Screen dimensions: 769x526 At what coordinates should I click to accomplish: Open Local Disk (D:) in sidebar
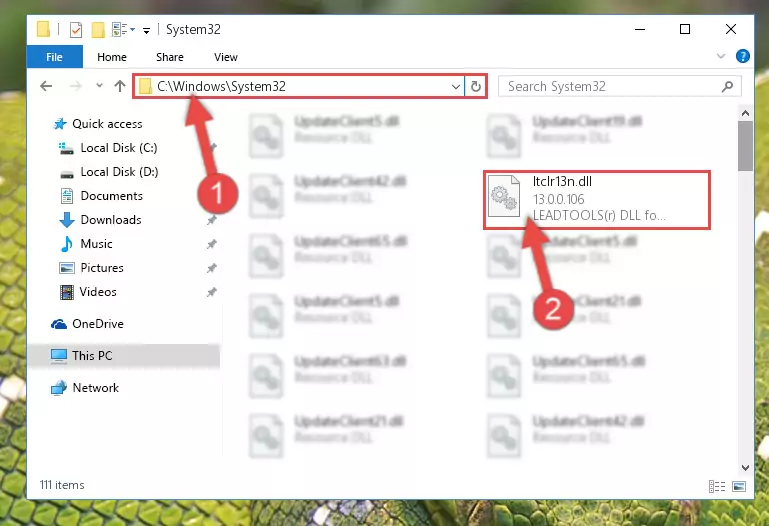[119, 172]
